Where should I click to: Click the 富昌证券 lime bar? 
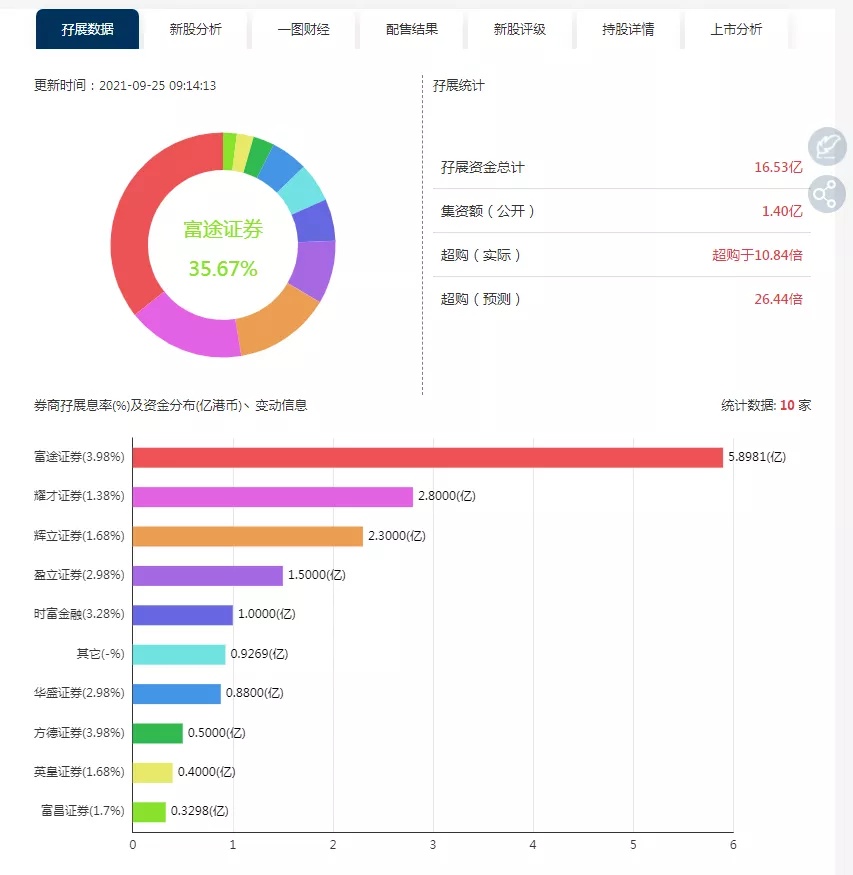pos(150,811)
